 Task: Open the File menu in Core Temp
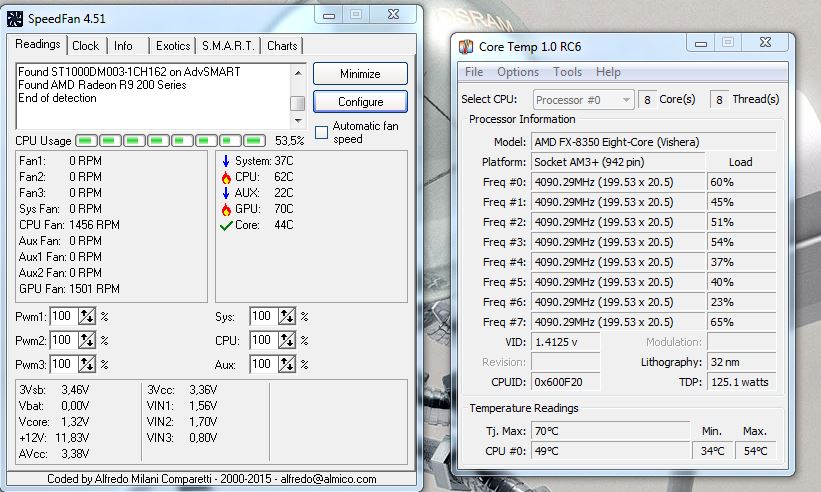474,72
